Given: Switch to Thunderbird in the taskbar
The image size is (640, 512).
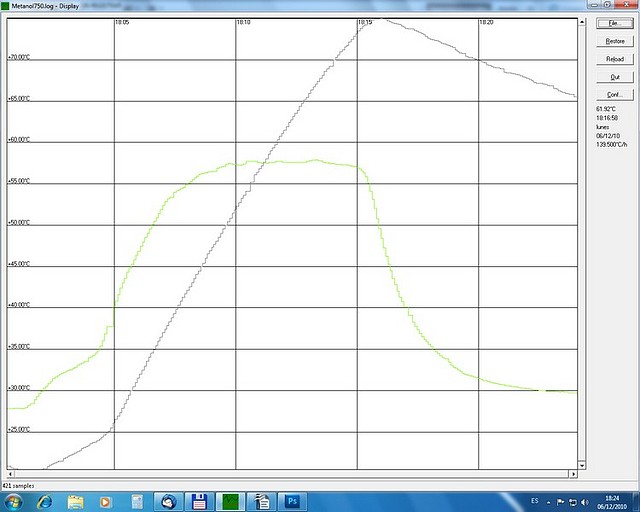Looking at the screenshot, I should (168, 502).
